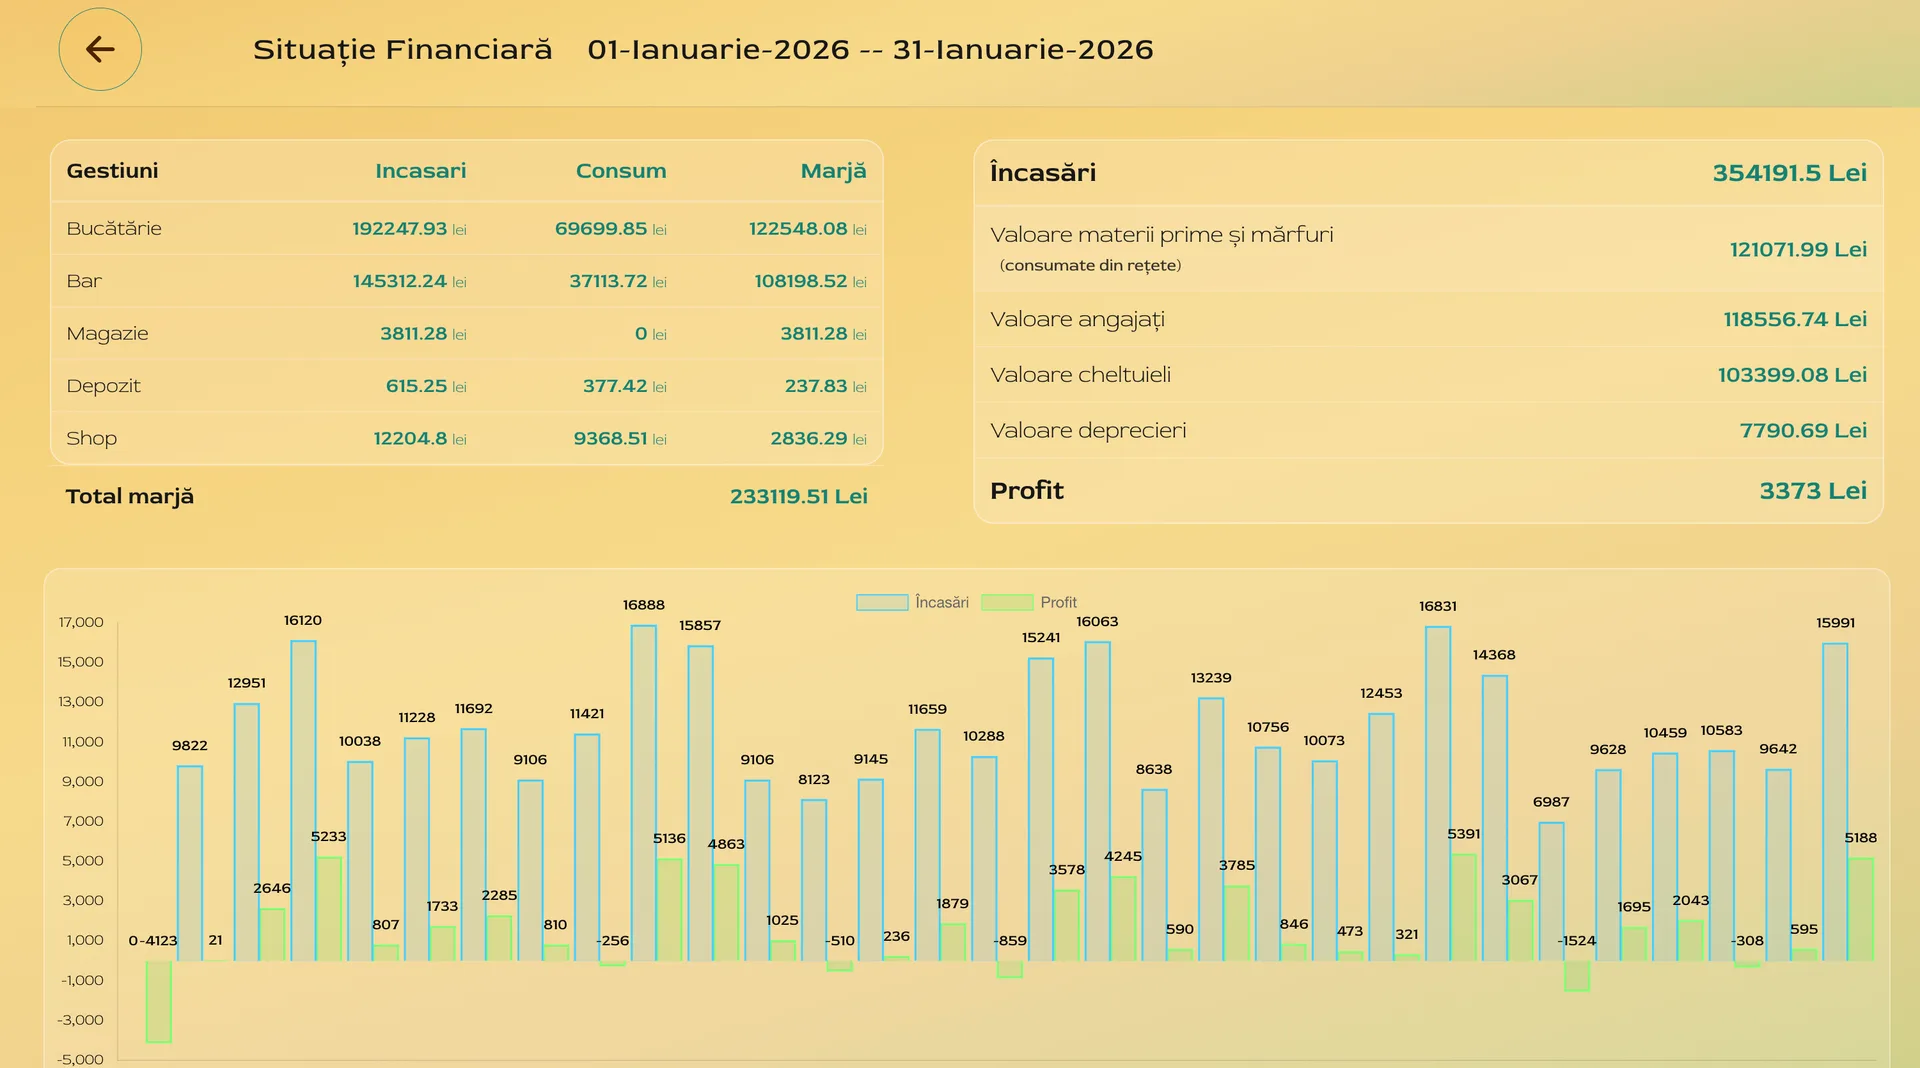Click the Încasări legend color swatch
Viewport: 1920px width, 1068px height.
pyautogui.click(x=881, y=601)
